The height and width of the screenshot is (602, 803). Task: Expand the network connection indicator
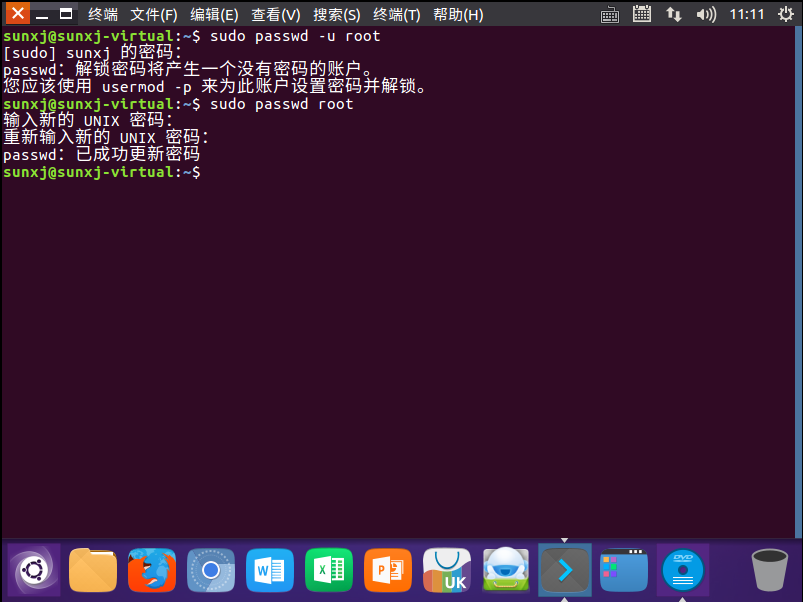[673, 14]
